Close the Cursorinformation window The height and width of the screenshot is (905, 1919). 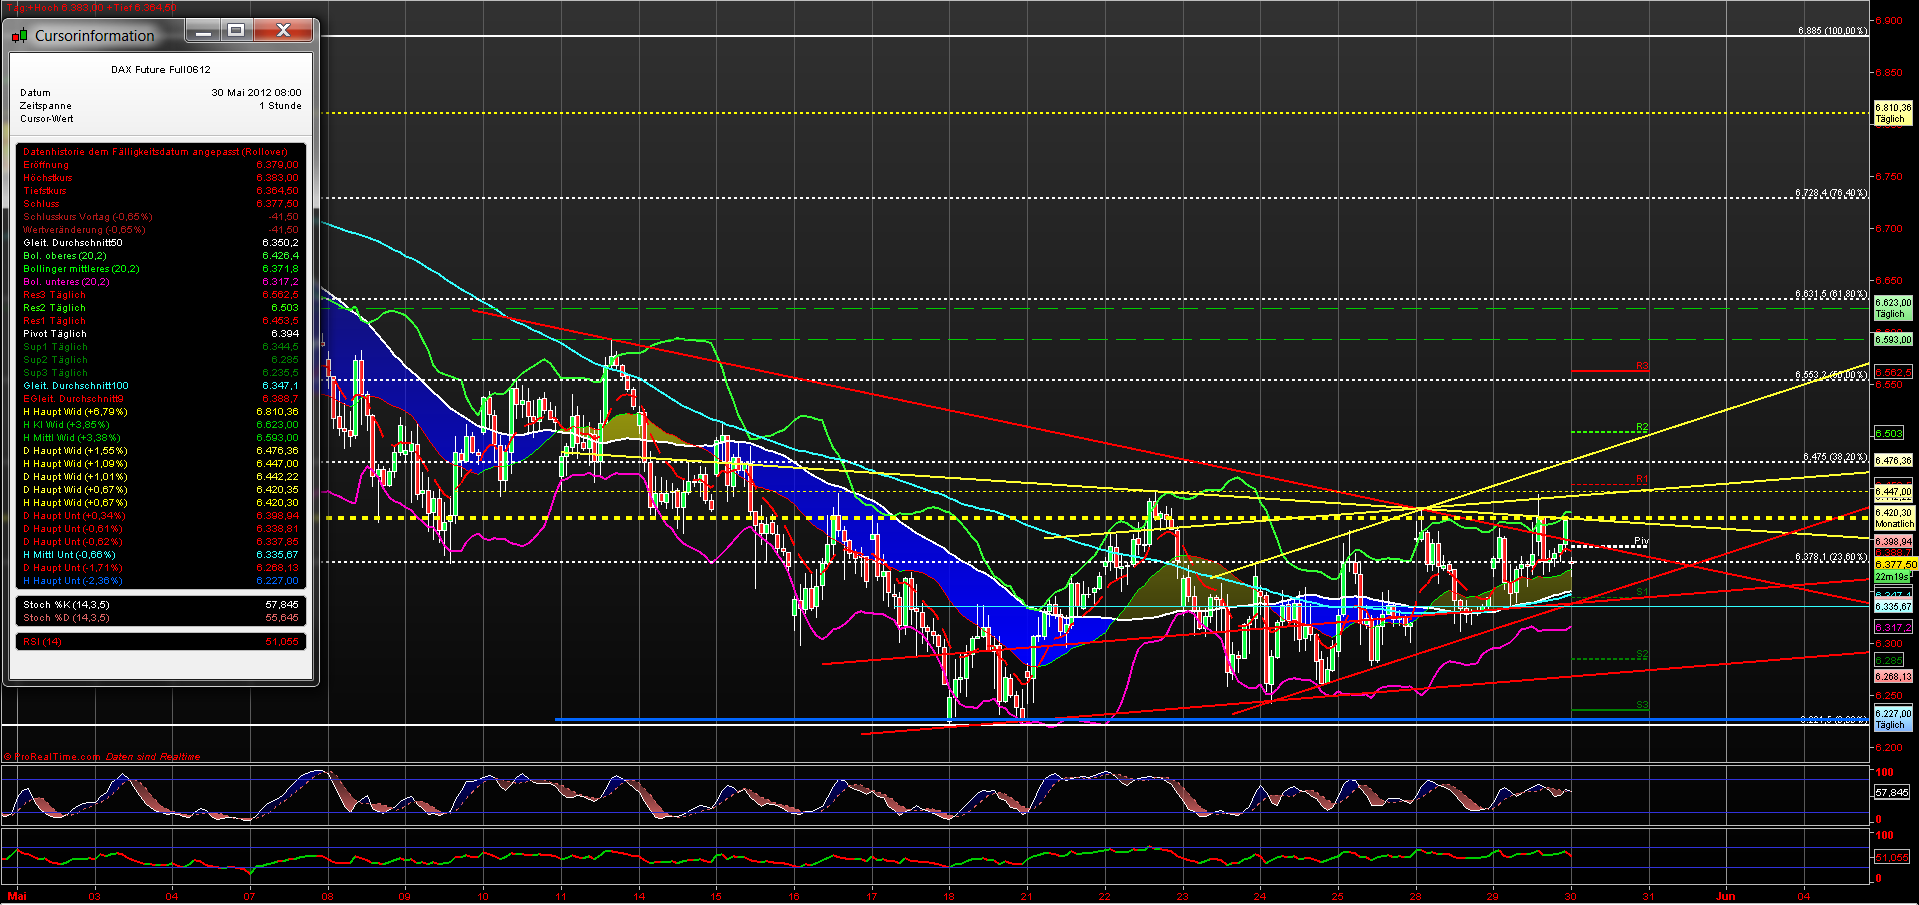(x=284, y=31)
